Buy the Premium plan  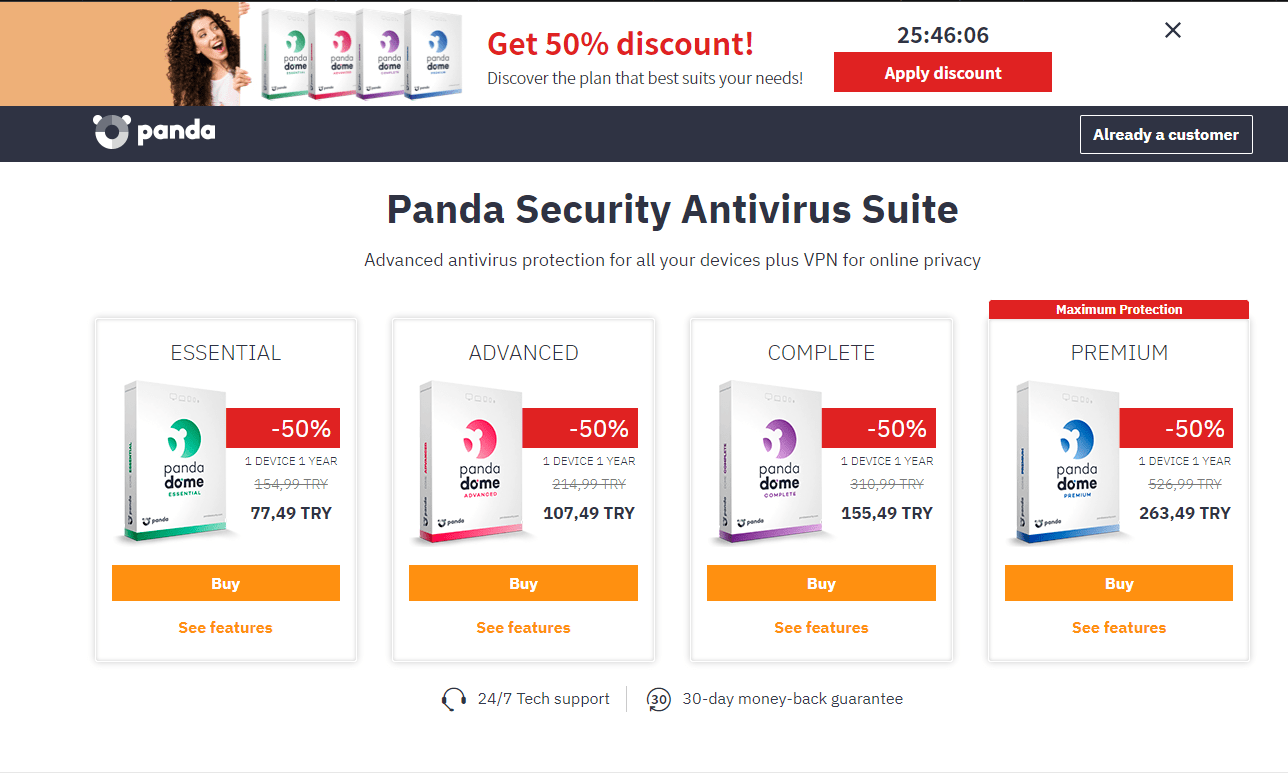[x=1119, y=583]
